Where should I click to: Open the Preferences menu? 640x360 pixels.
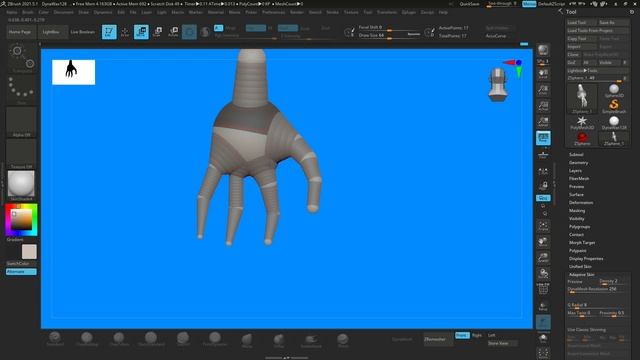273,12
